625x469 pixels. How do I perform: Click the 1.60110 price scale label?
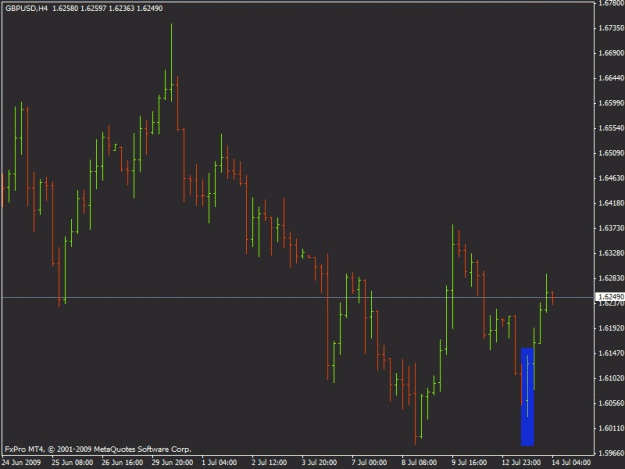click(611, 428)
